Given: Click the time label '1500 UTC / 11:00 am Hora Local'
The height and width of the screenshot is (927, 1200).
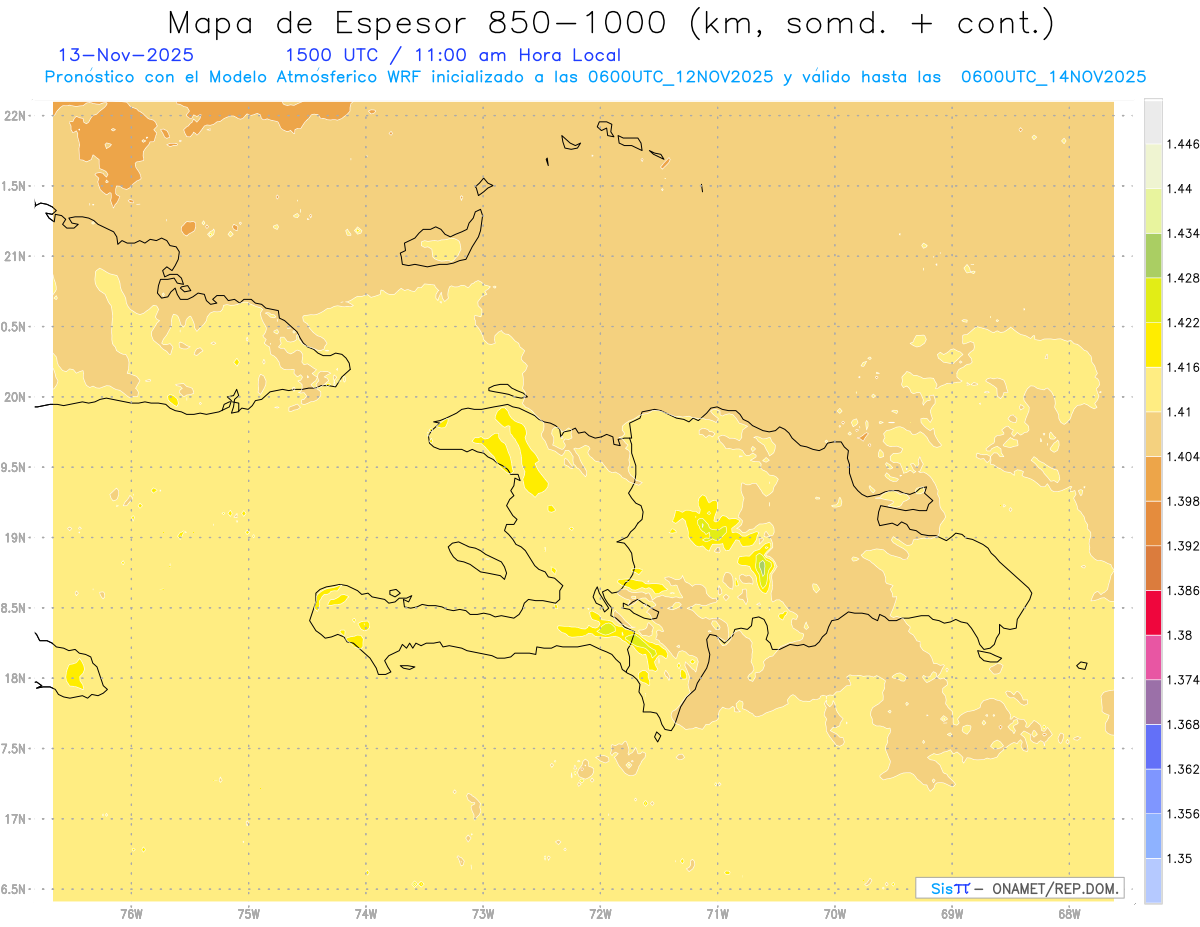Looking at the screenshot, I should [453, 56].
